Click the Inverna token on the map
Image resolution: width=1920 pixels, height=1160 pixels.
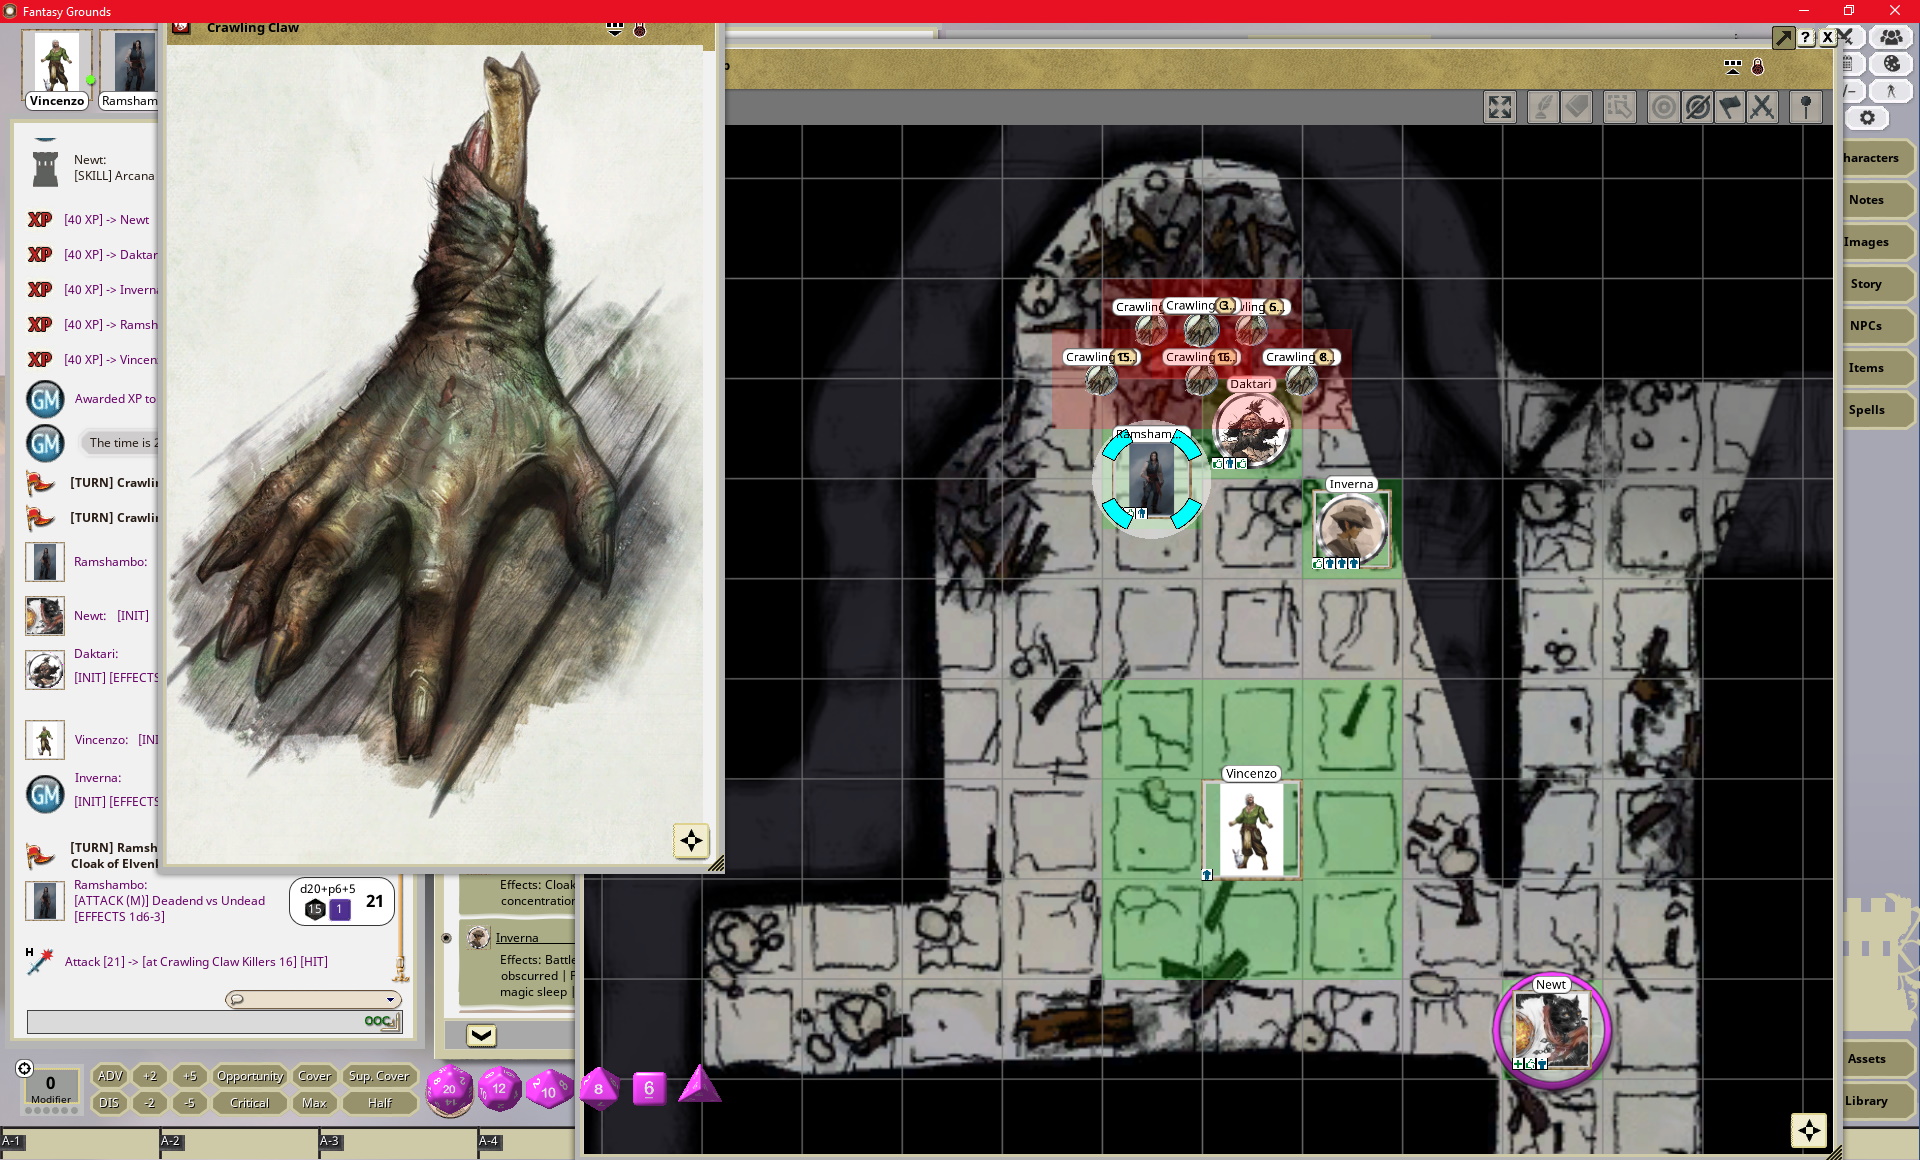tap(1351, 529)
